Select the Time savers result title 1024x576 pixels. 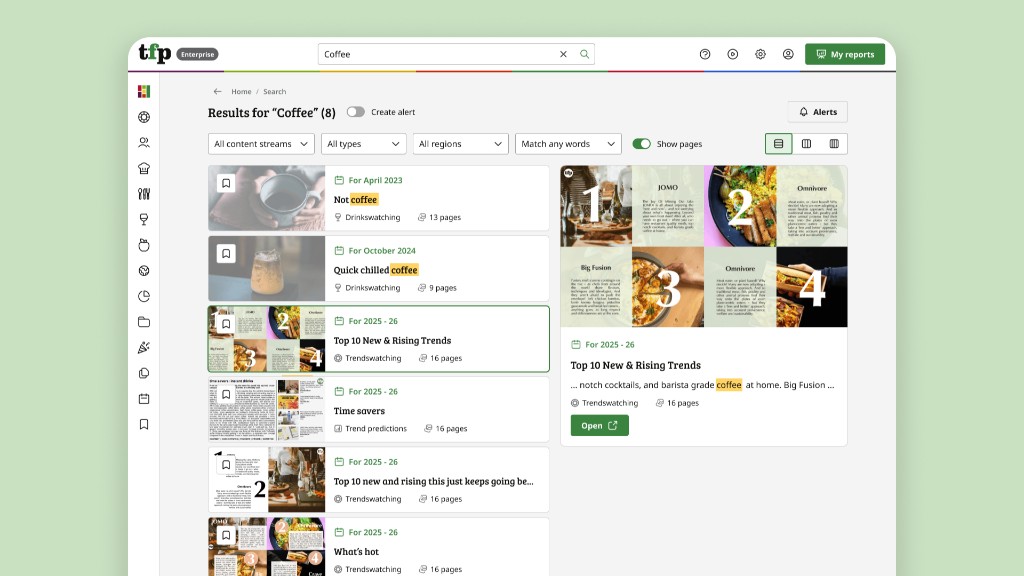pyautogui.click(x=359, y=411)
